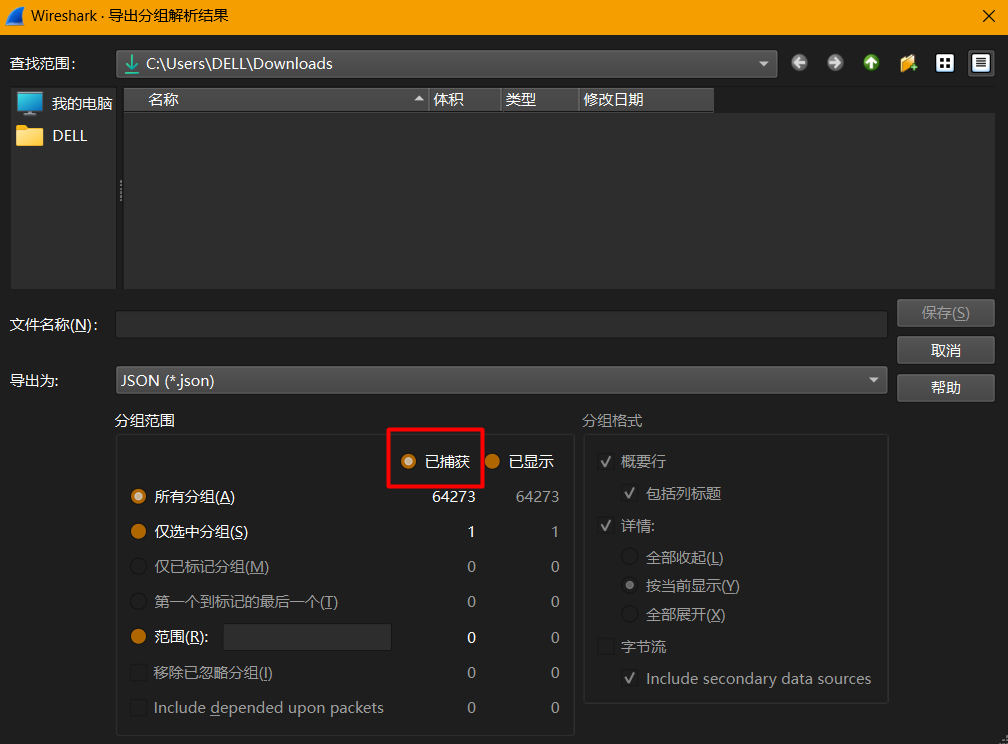
Task: Click the 文件名称 input field
Action: pos(501,325)
